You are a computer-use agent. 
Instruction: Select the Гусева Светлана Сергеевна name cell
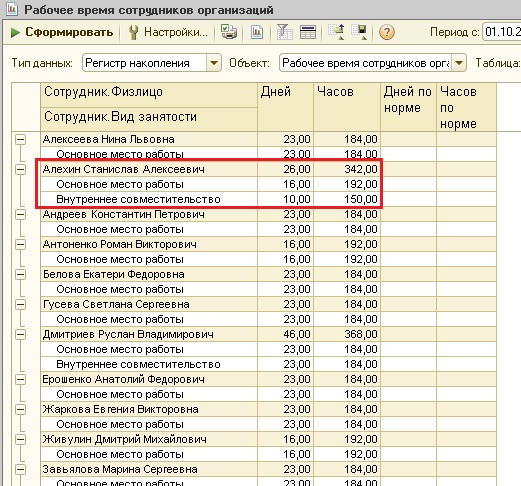149,304
